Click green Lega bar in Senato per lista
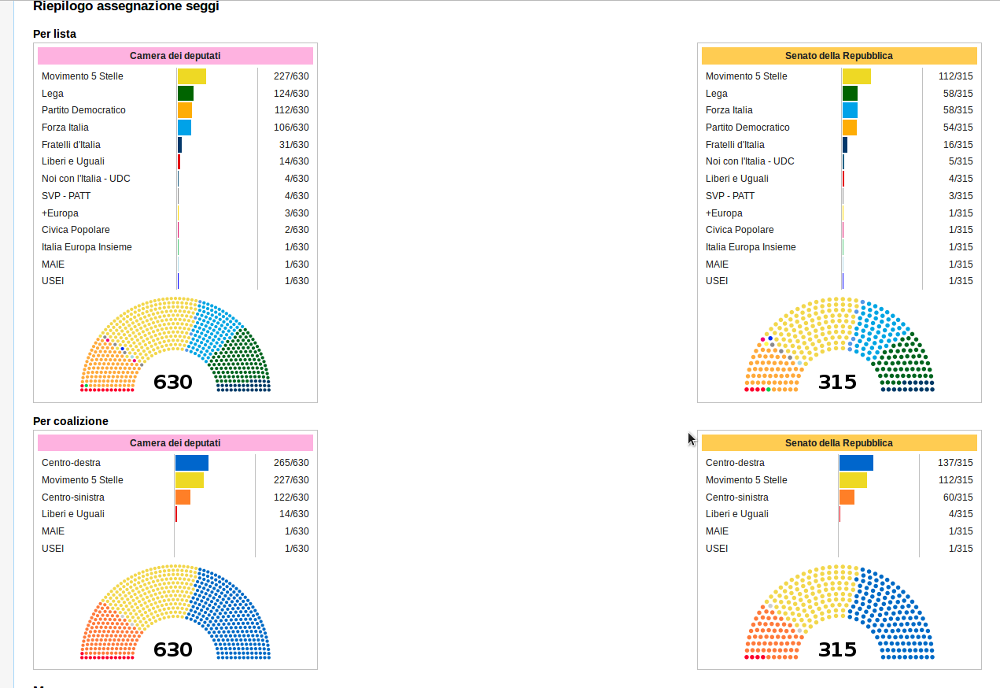 click(x=850, y=93)
